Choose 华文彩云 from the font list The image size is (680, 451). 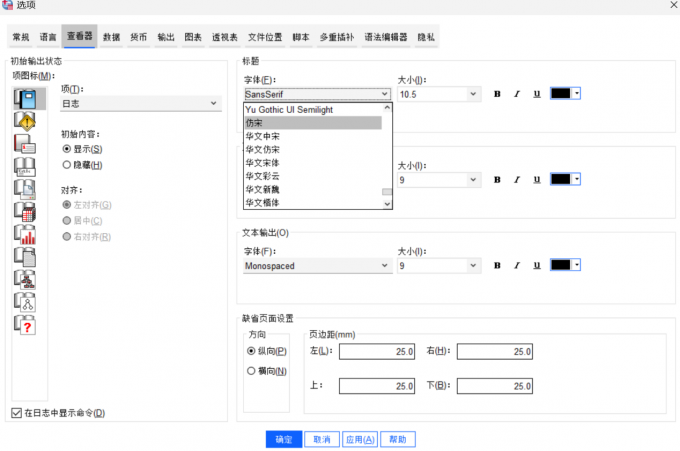point(313,176)
